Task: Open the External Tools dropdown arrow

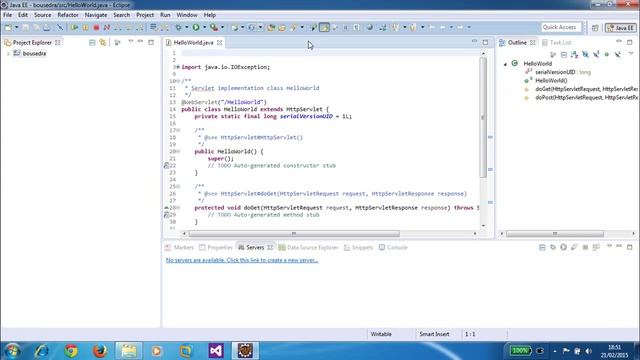Action: (x=222, y=27)
